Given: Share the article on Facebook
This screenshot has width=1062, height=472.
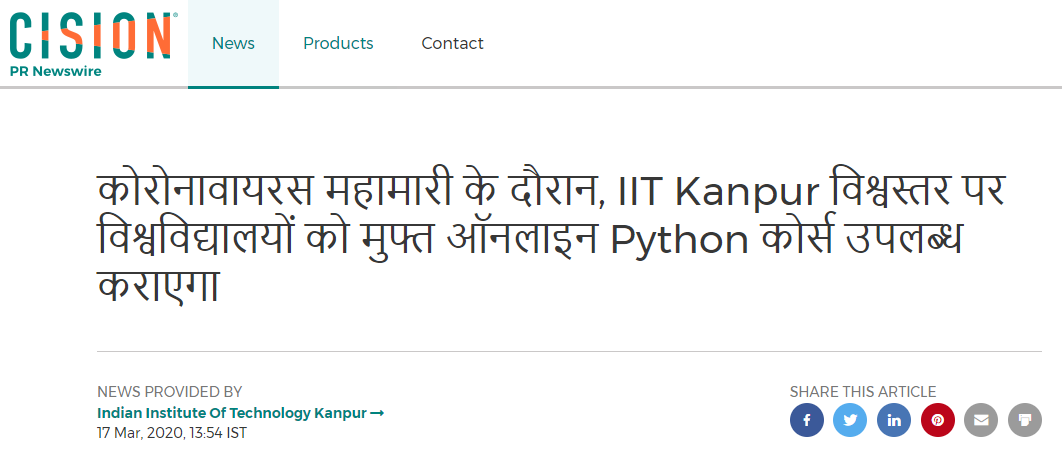Looking at the screenshot, I should click(x=806, y=420).
